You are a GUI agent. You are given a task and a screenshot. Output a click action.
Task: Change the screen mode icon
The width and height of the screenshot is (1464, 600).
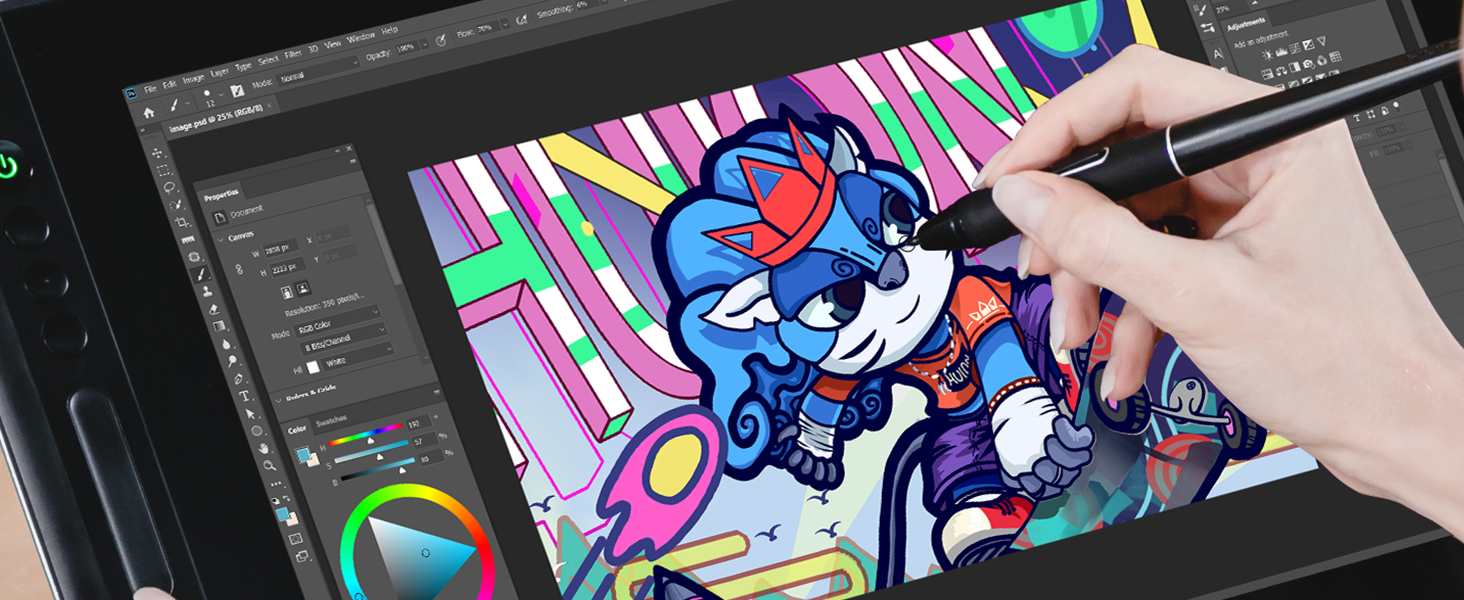(x=302, y=556)
